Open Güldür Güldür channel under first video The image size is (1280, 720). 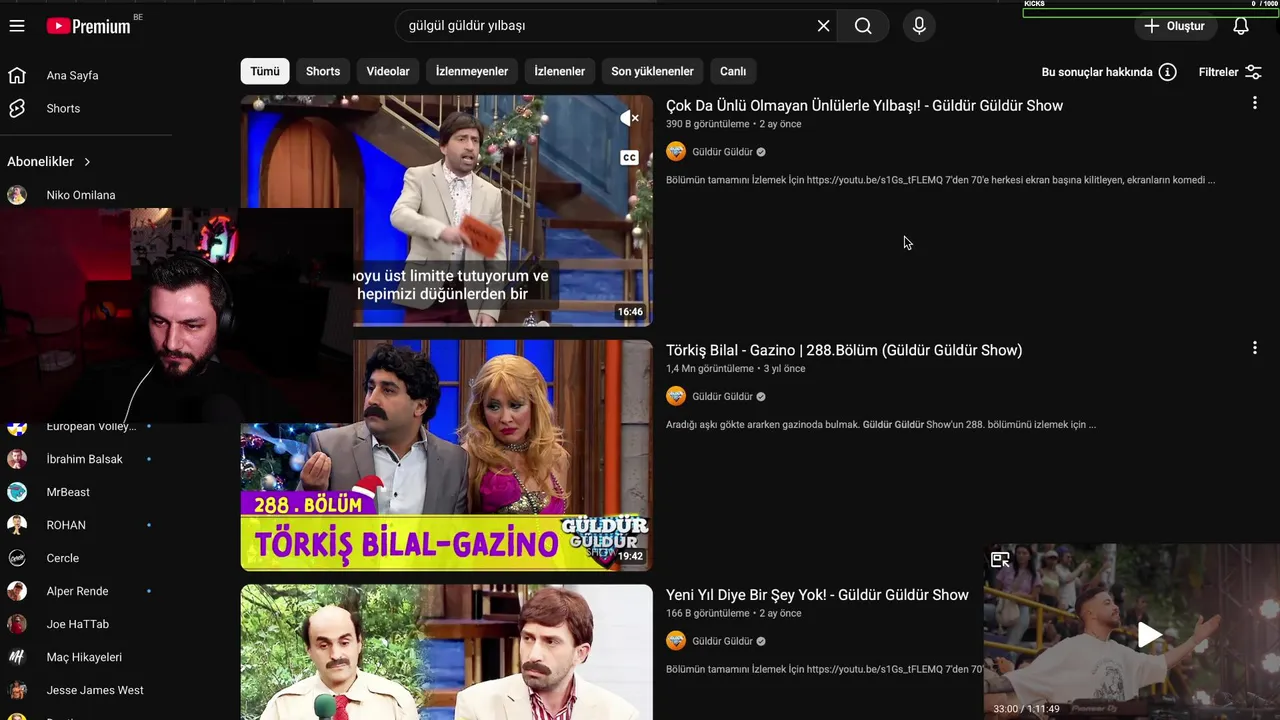[x=722, y=152]
